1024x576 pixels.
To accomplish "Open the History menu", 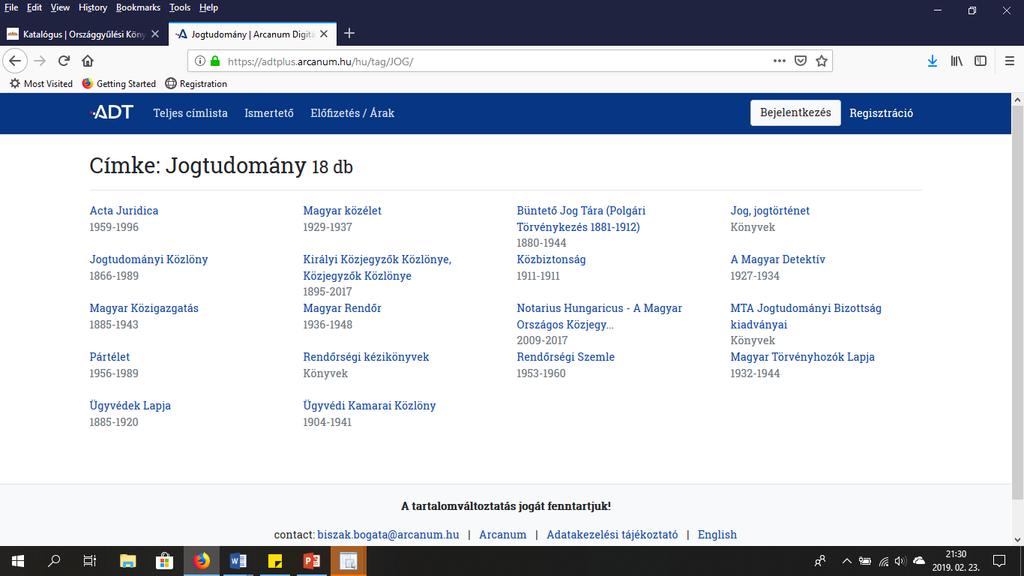I will (92, 8).
